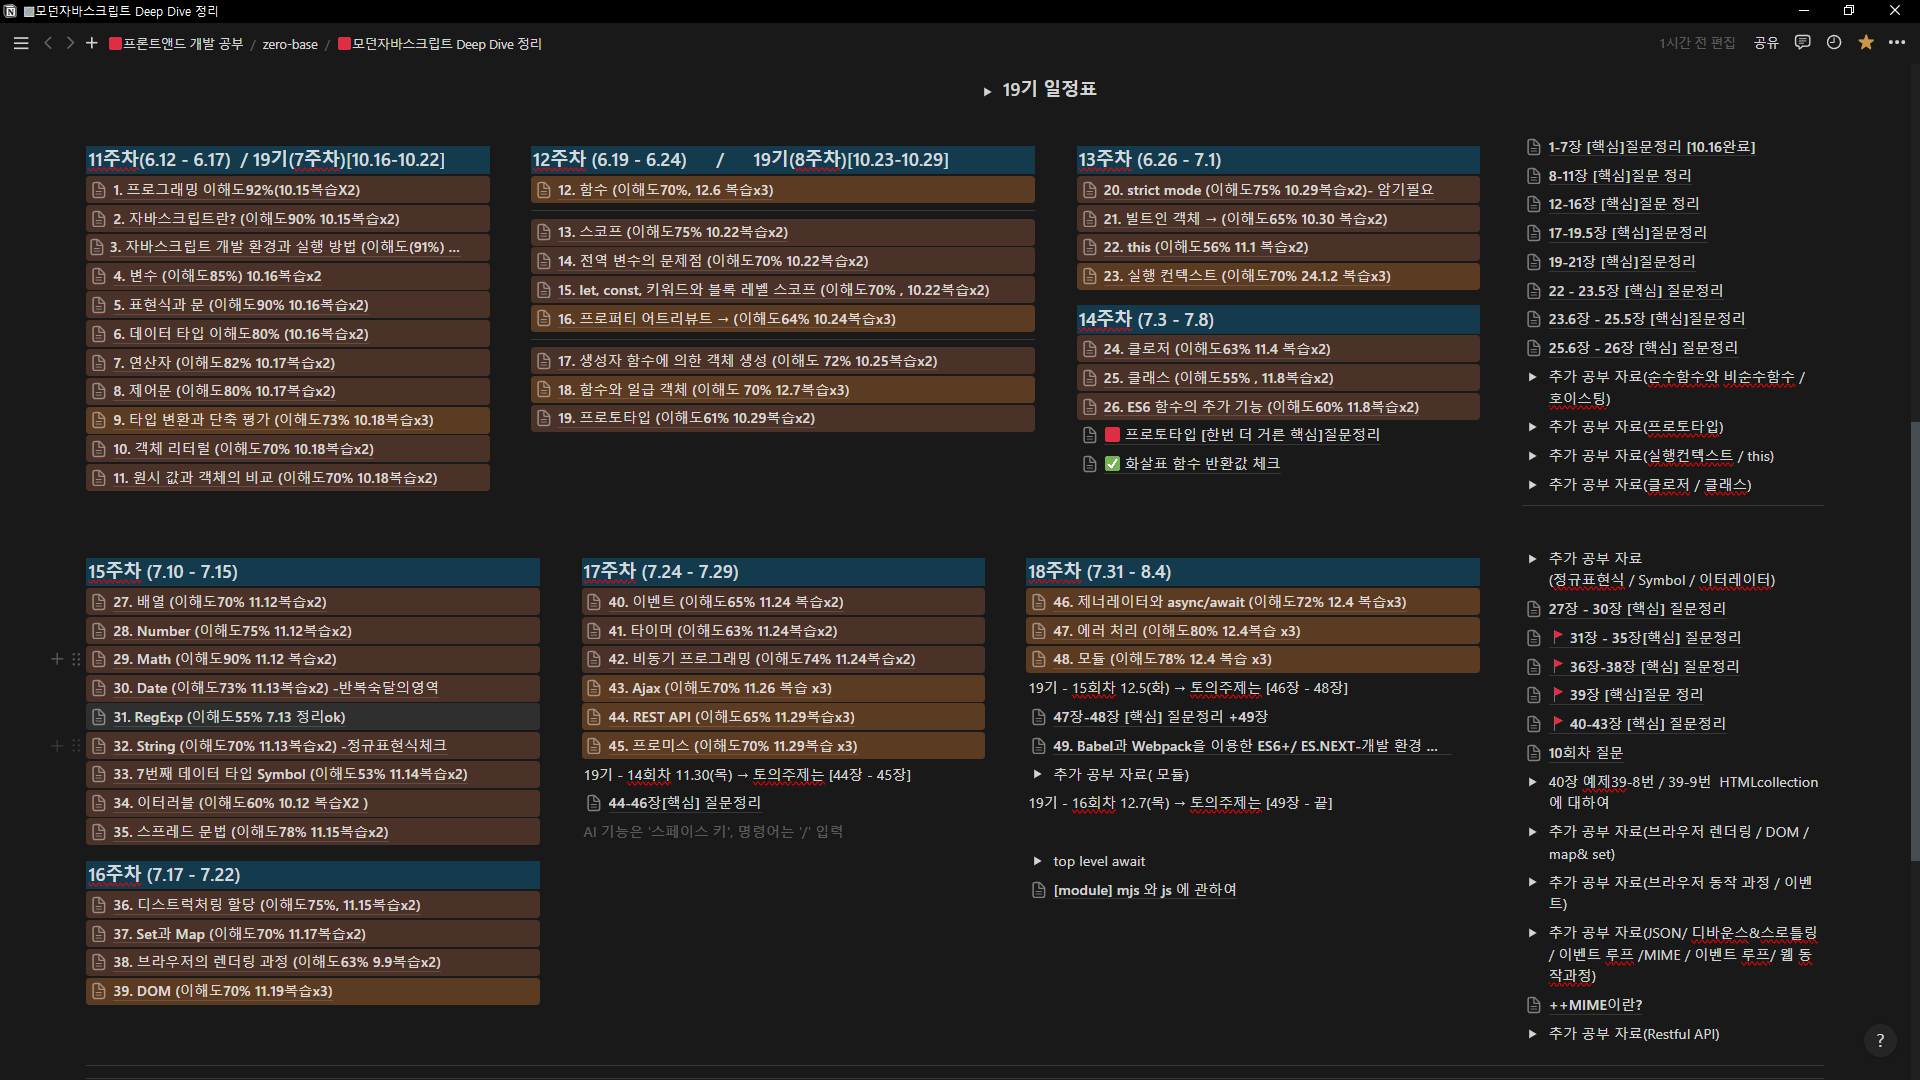Open page '화살표 함수 반환값 체크'
Viewport: 1920px width, 1080px height.
click(x=1192, y=464)
